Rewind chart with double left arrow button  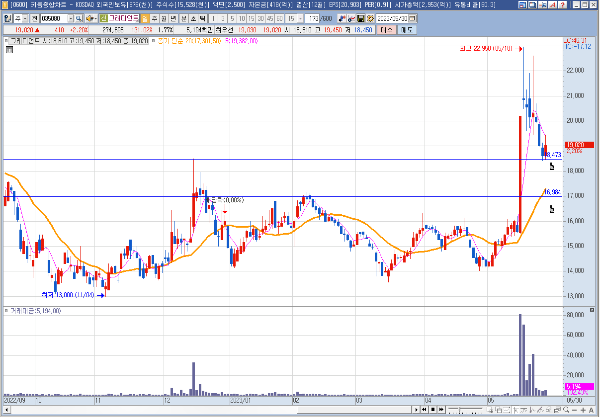pos(424,410)
